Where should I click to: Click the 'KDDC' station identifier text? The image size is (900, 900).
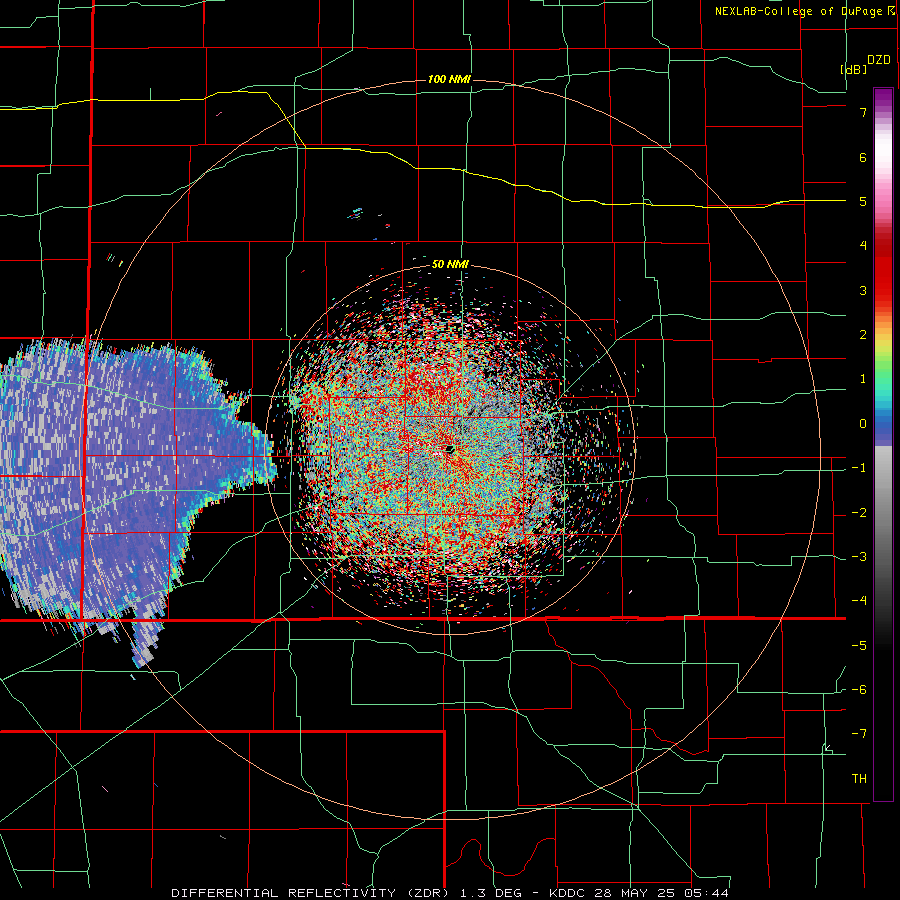[x=568, y=893]
